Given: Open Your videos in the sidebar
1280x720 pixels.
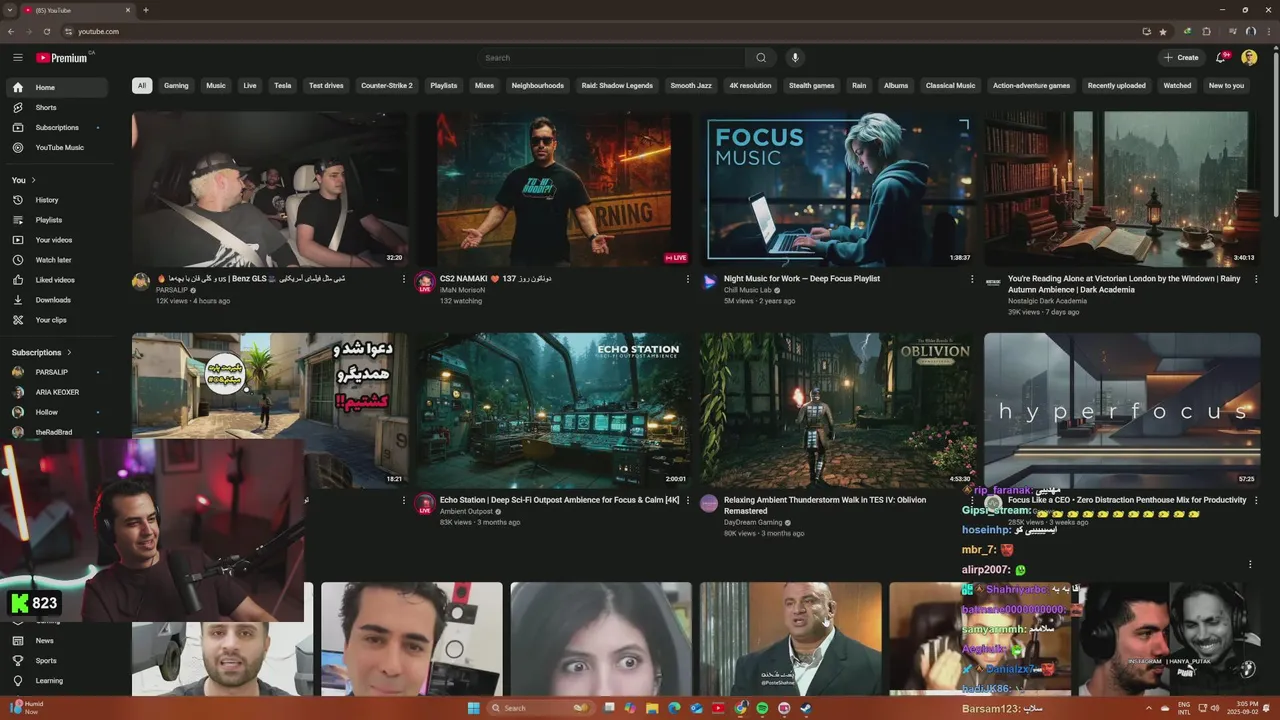Looking at the screenshot, I should [58, 240].
